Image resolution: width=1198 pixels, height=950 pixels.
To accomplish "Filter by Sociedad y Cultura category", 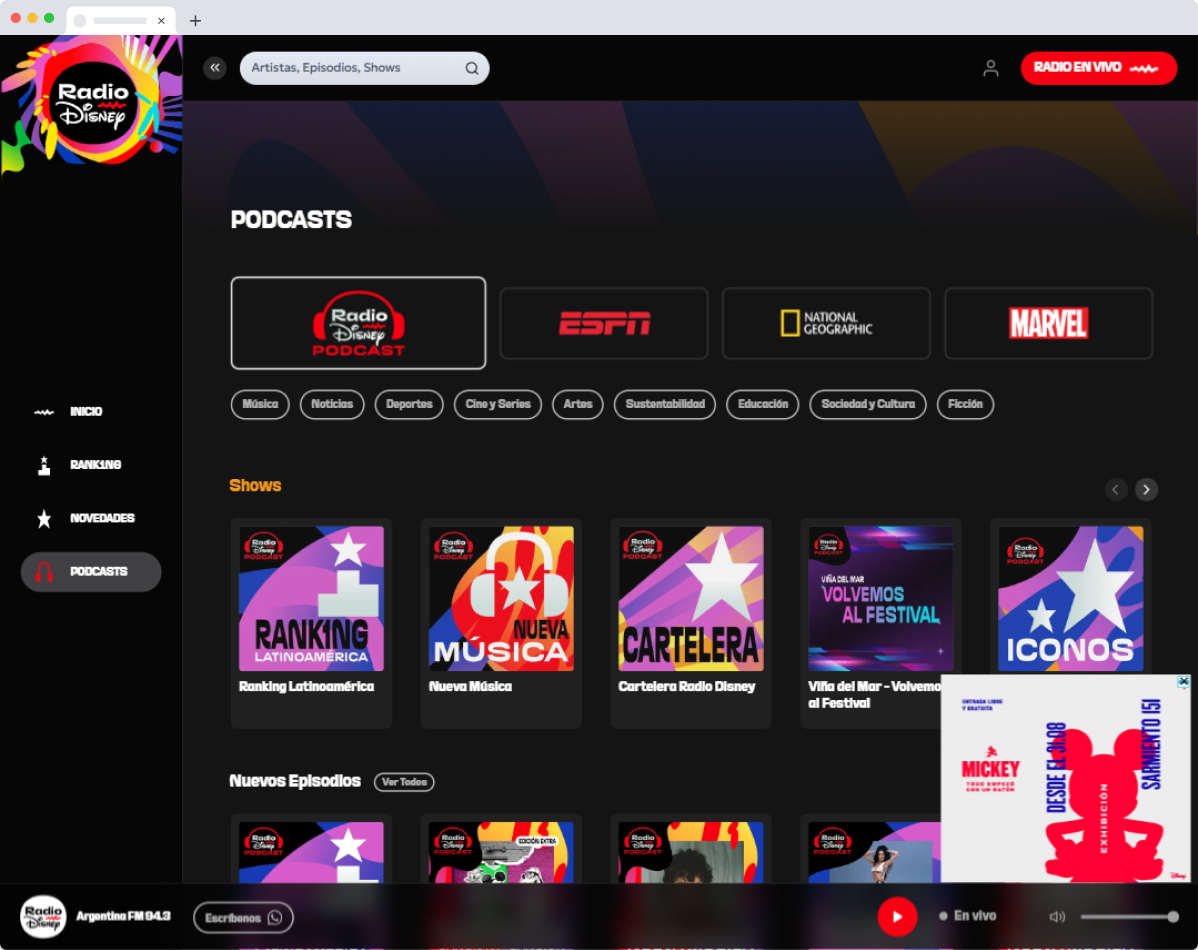I will click(x=868, y=404).
